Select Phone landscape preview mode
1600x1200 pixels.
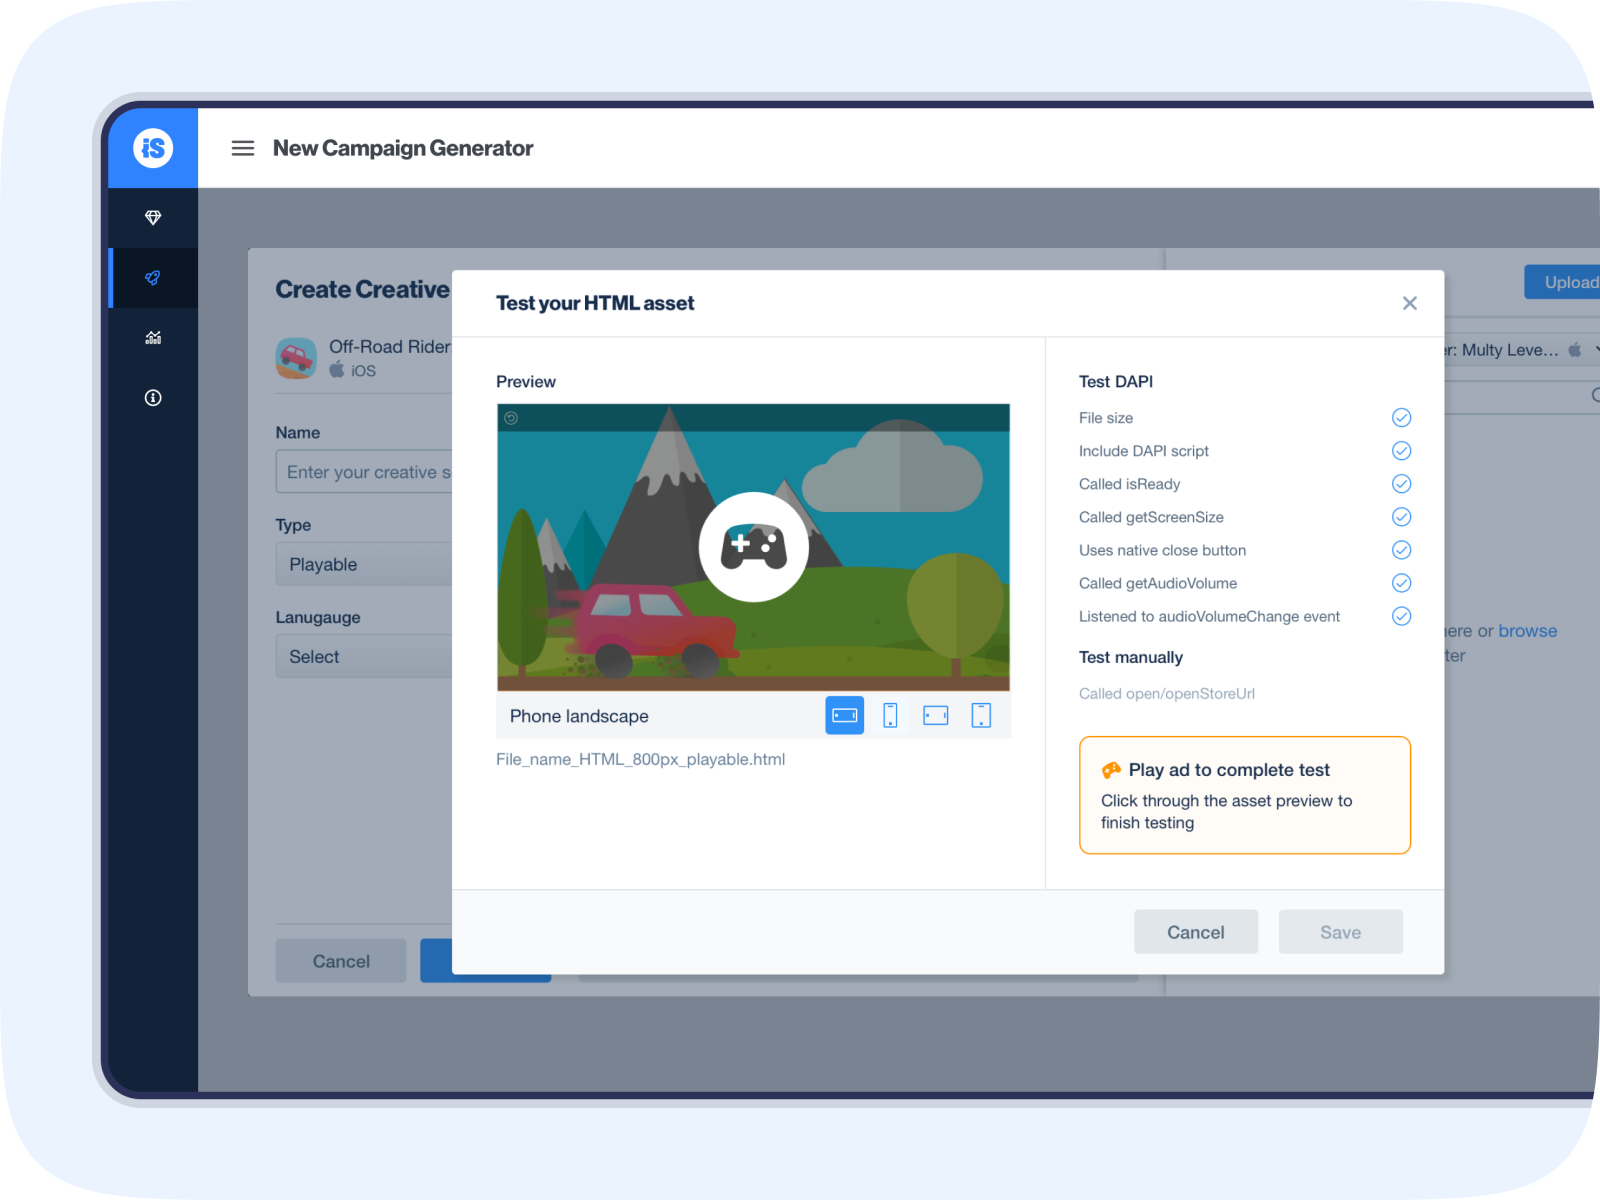845,715
